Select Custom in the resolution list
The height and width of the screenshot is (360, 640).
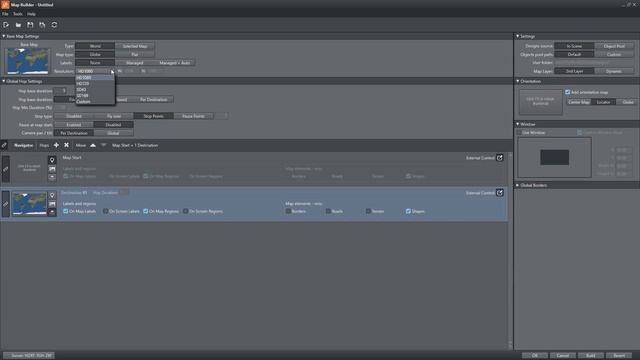click(95, 101)
